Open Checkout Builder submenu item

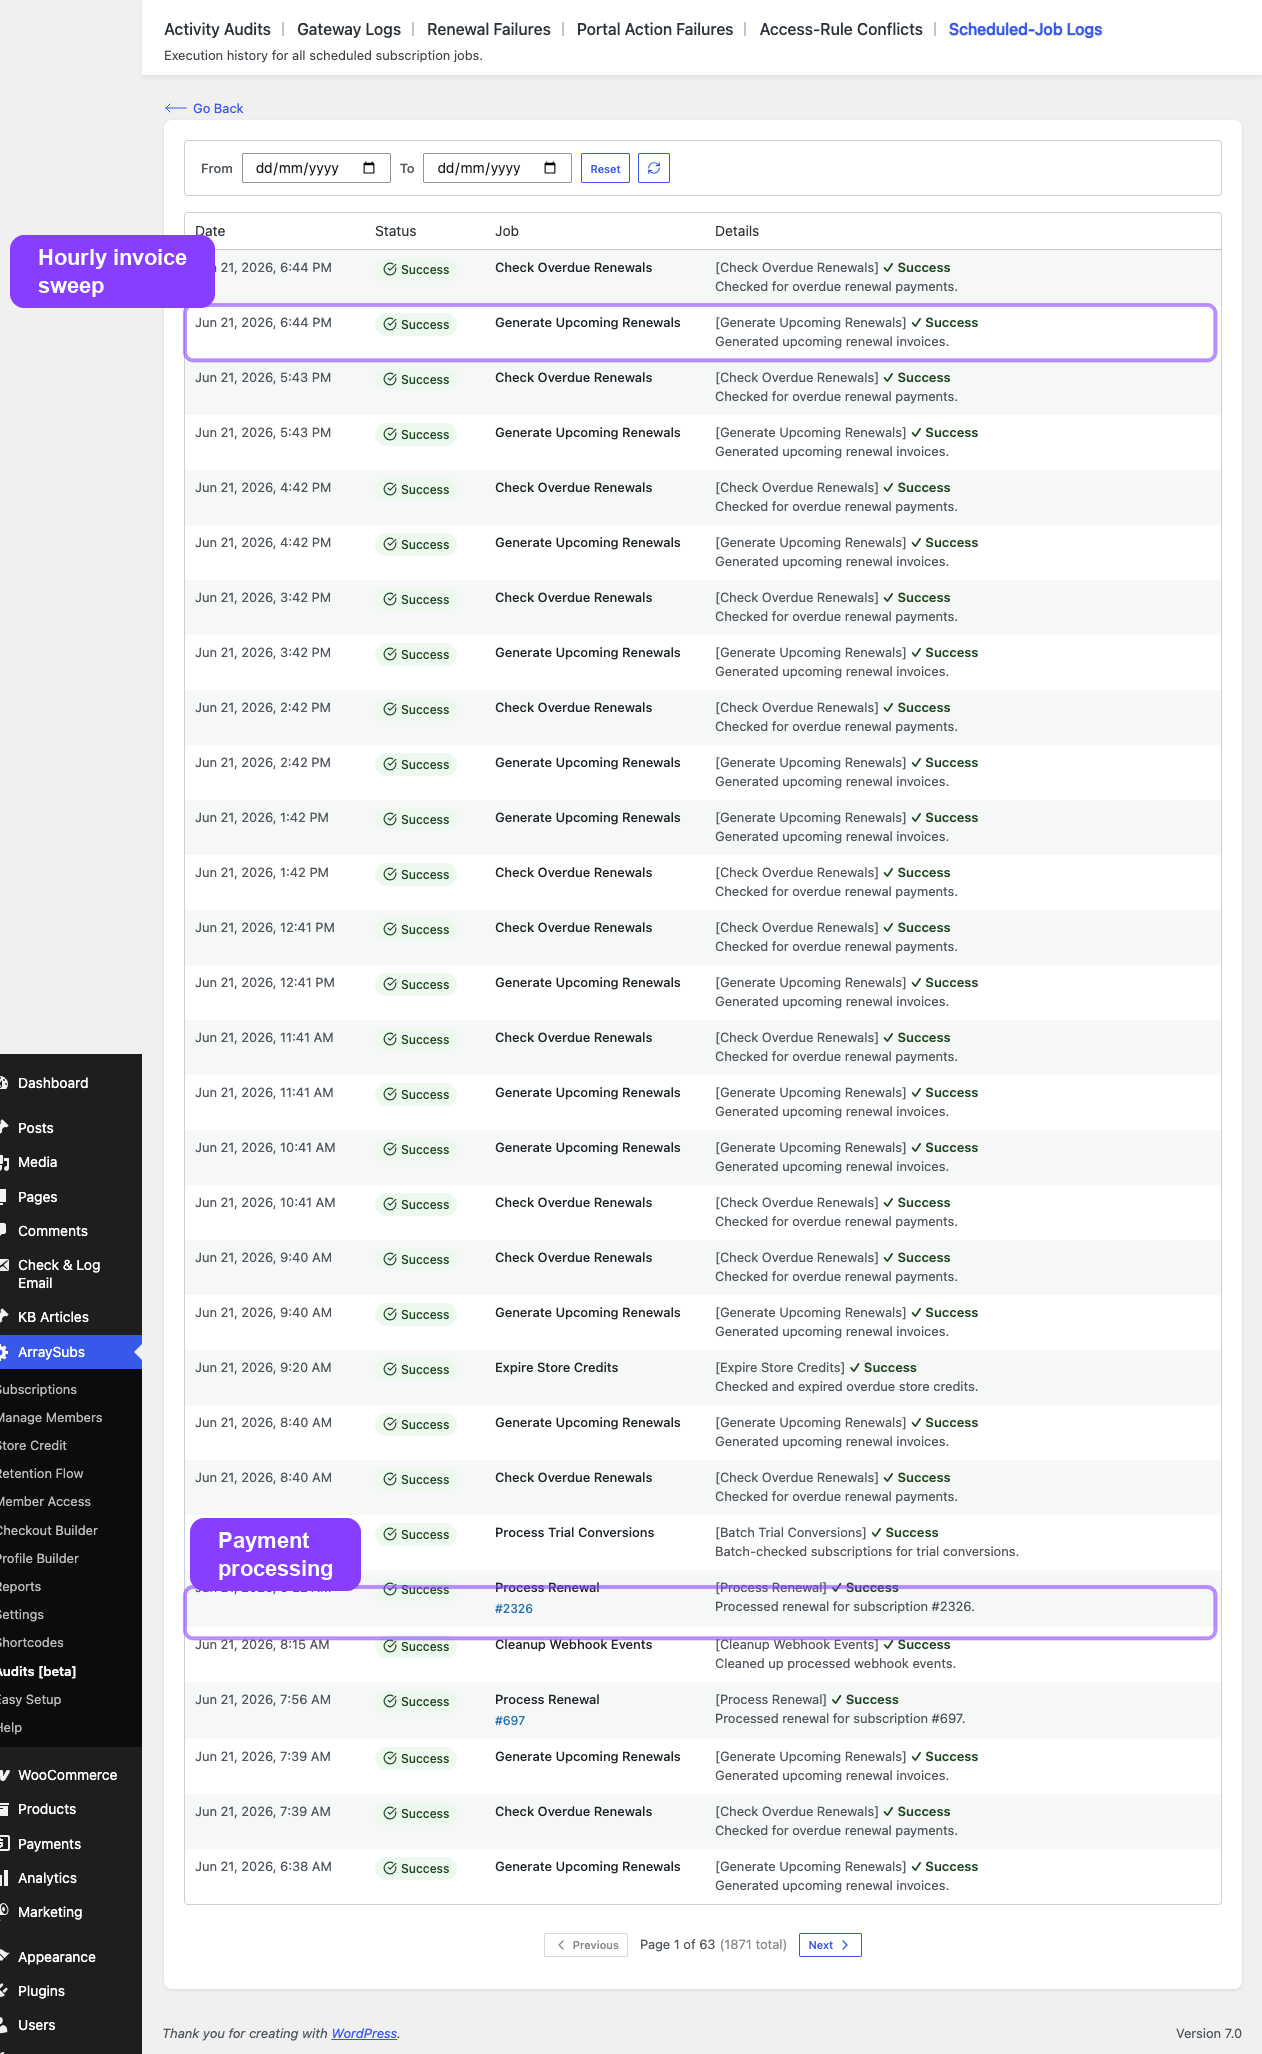(48, 1530)
